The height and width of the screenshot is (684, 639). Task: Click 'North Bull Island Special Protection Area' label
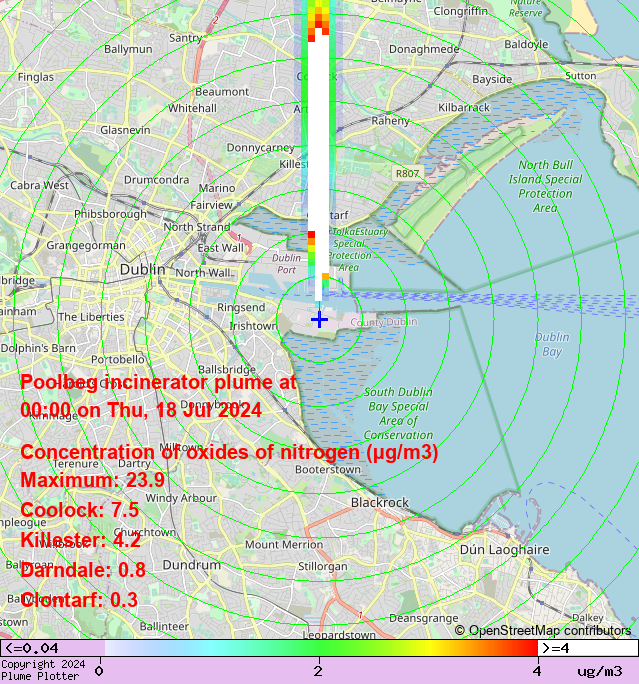click(545, 186)
